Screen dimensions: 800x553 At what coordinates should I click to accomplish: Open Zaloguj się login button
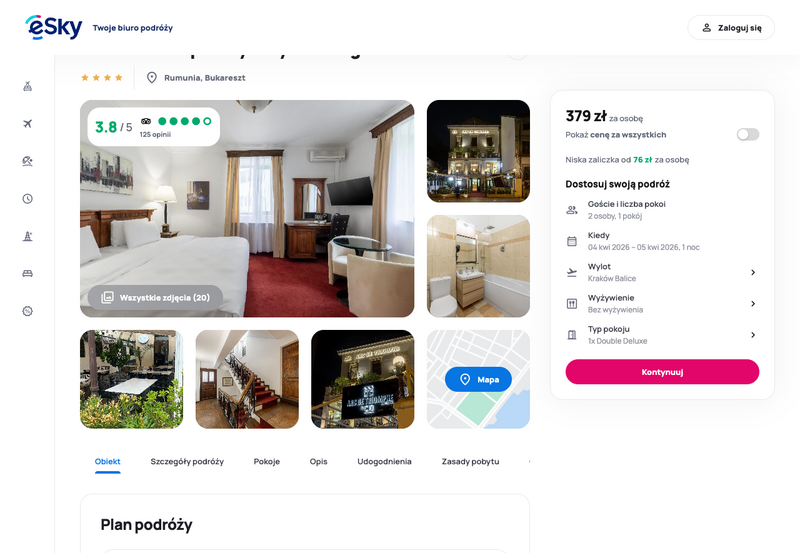coord(731,28)
